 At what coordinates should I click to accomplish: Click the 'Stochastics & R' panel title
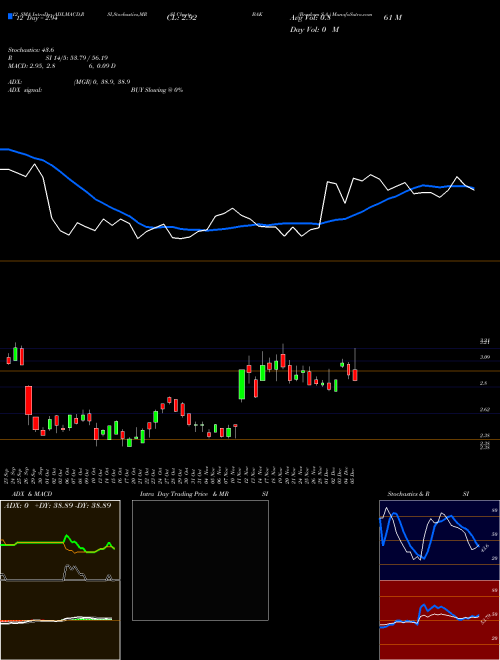pos(408,494)
